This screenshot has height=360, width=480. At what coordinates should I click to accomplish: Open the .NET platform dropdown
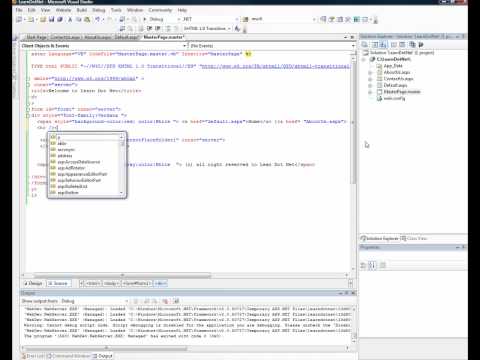tap(211, 19)
